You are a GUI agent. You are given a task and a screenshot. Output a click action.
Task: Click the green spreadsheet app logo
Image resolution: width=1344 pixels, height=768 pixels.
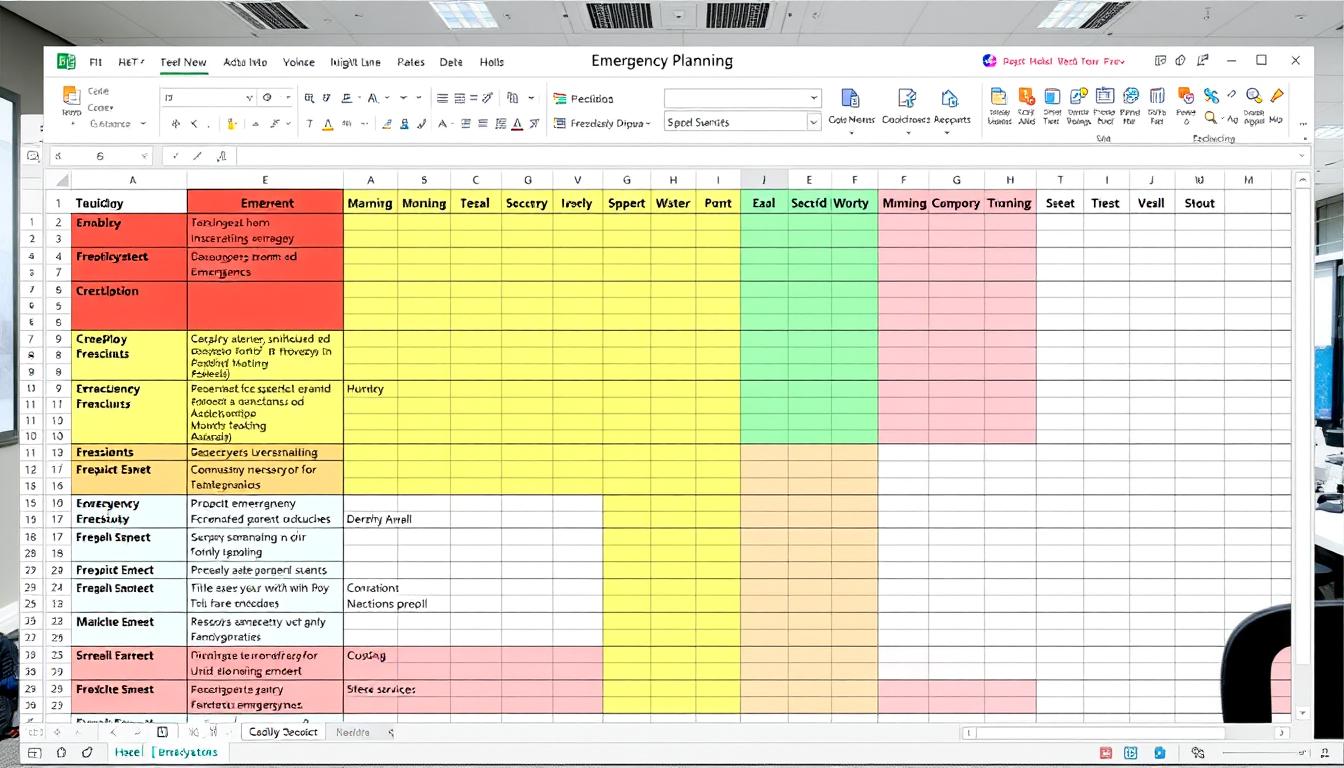point(67,62)
